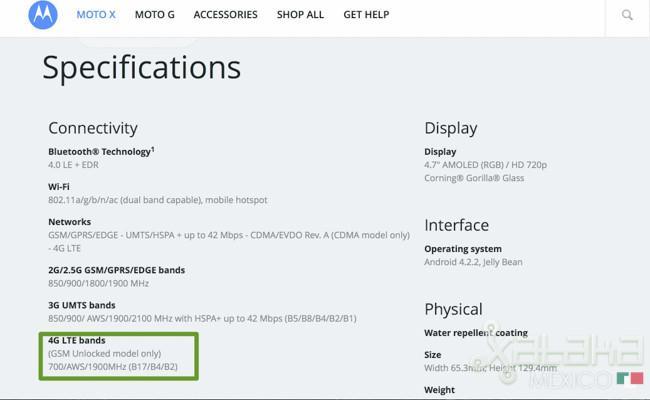650x400 pixels.
Task: Click the Physical section heading
Action: (x=453, y=309)
